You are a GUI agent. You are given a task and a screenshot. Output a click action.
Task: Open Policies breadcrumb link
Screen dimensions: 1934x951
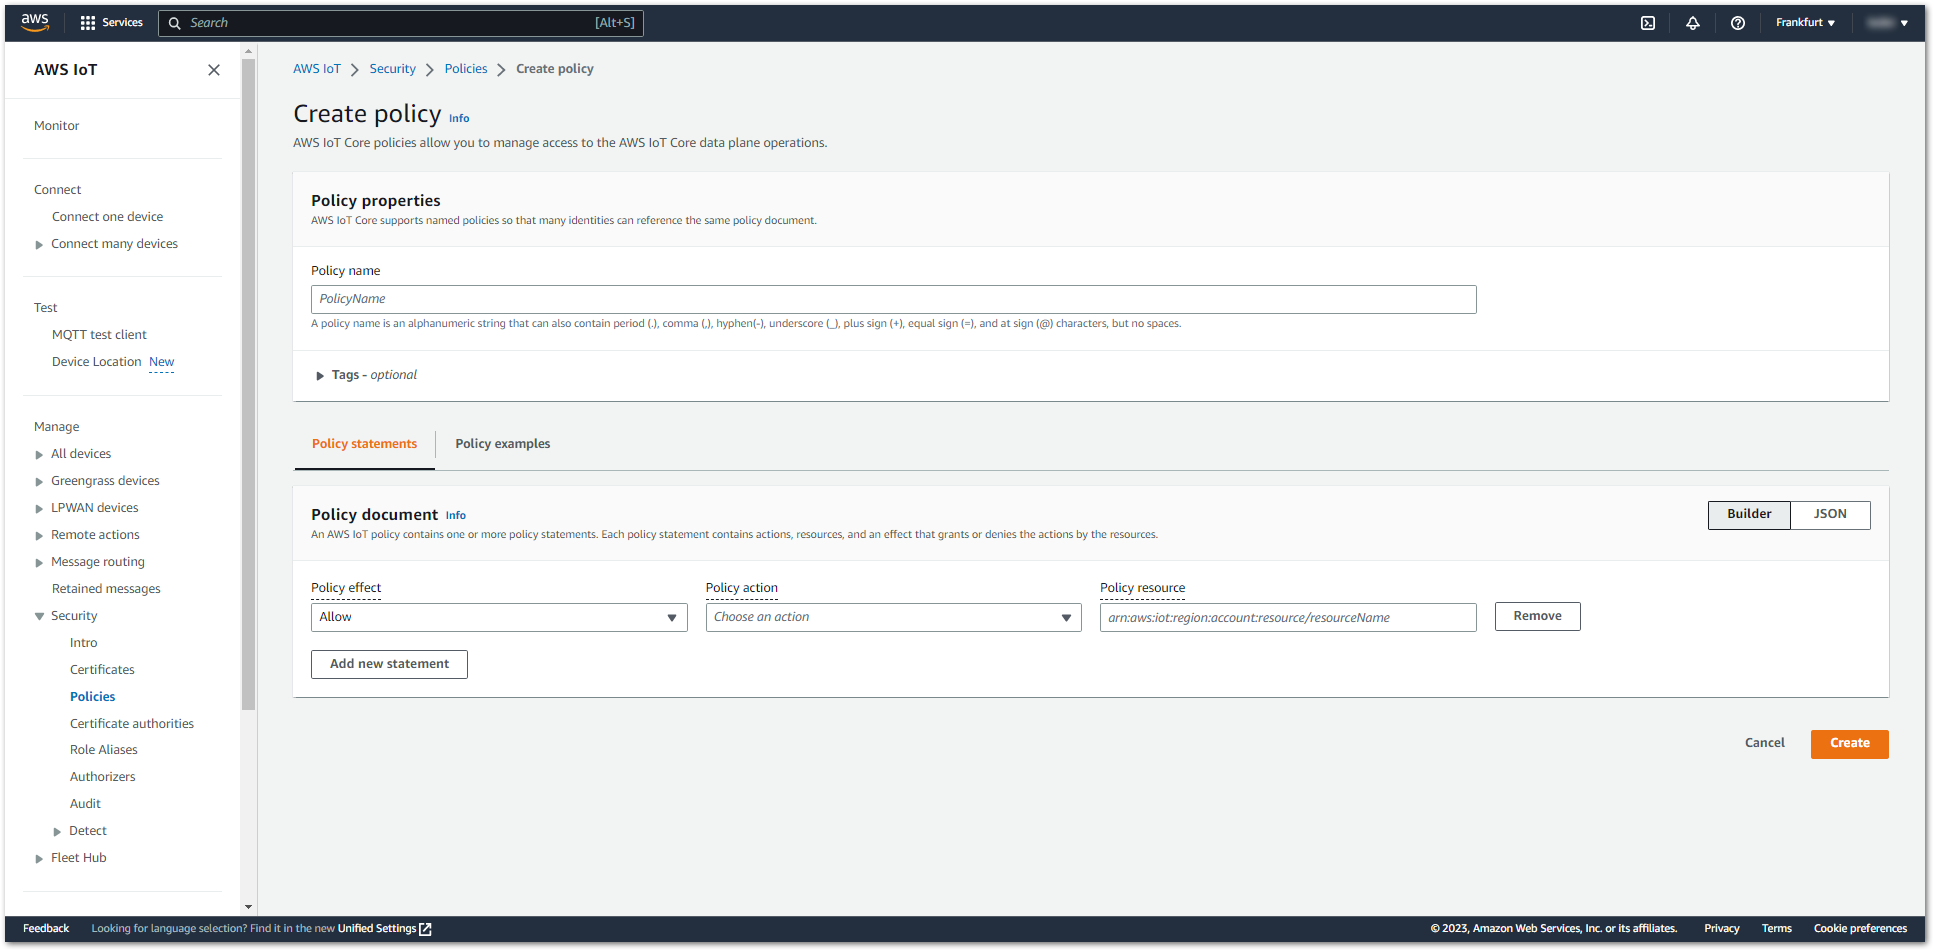click(x=466, y=69)
